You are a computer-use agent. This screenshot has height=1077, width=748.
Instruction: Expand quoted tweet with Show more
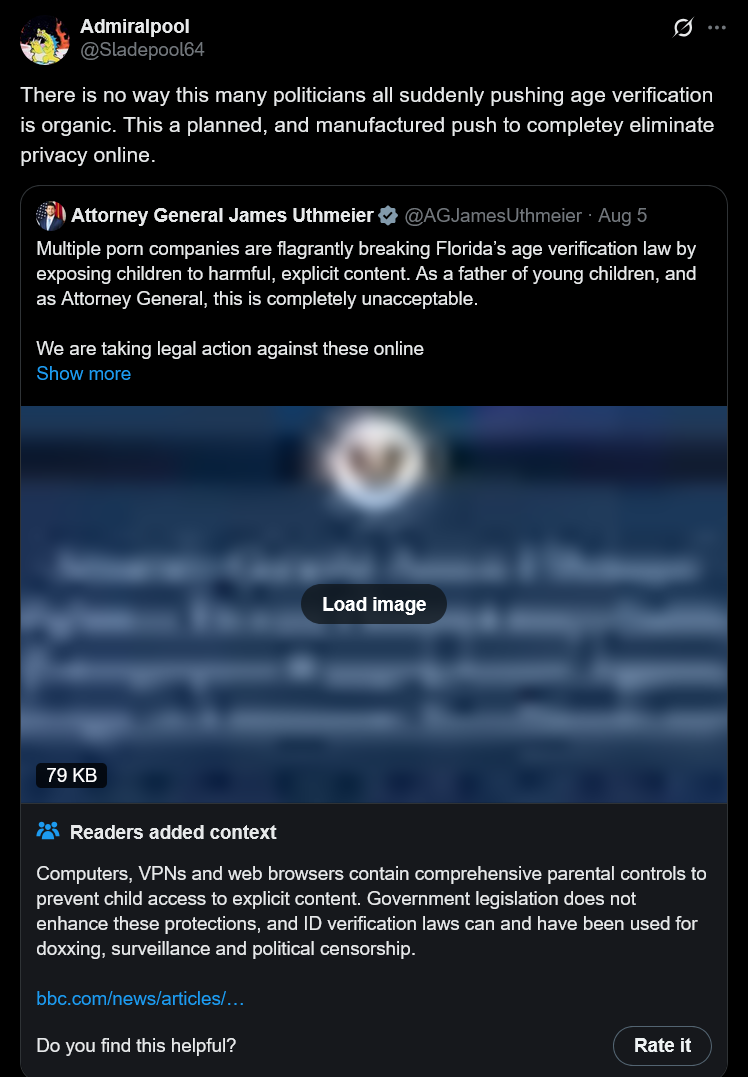pyautogui.click(x=84, y=374)
